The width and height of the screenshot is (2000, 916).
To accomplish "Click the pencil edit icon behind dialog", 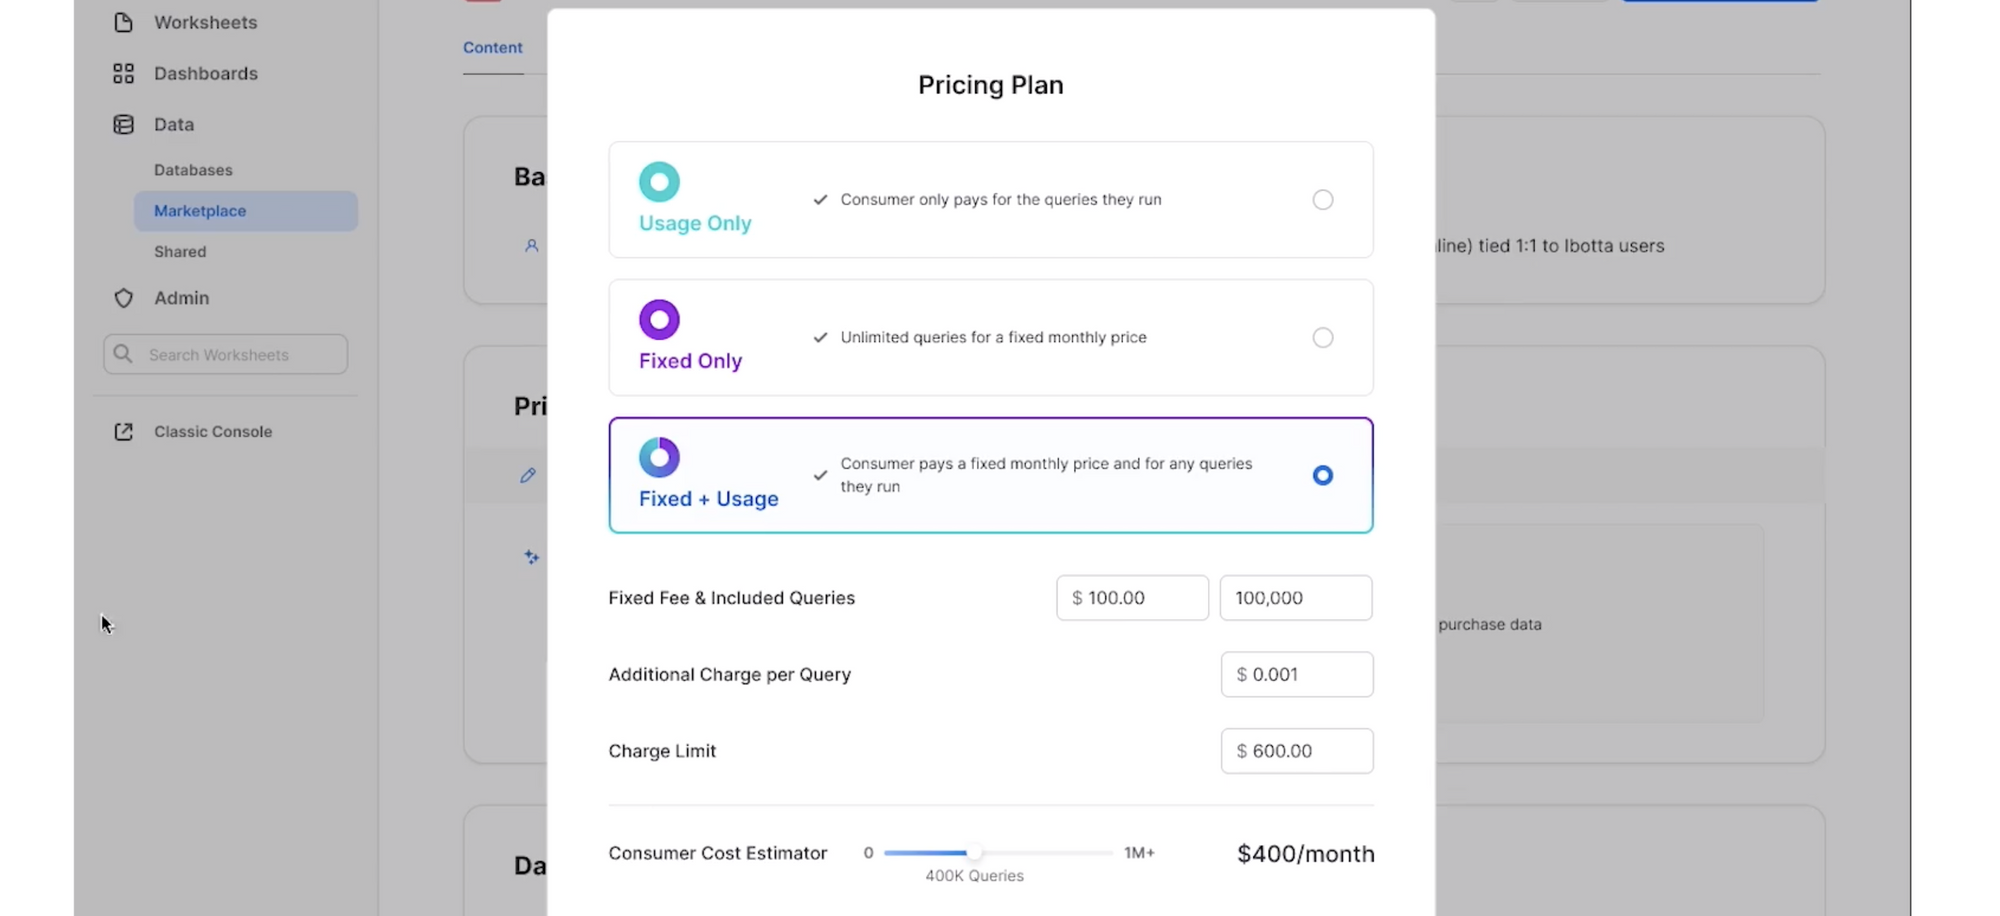I will (528, 476).
